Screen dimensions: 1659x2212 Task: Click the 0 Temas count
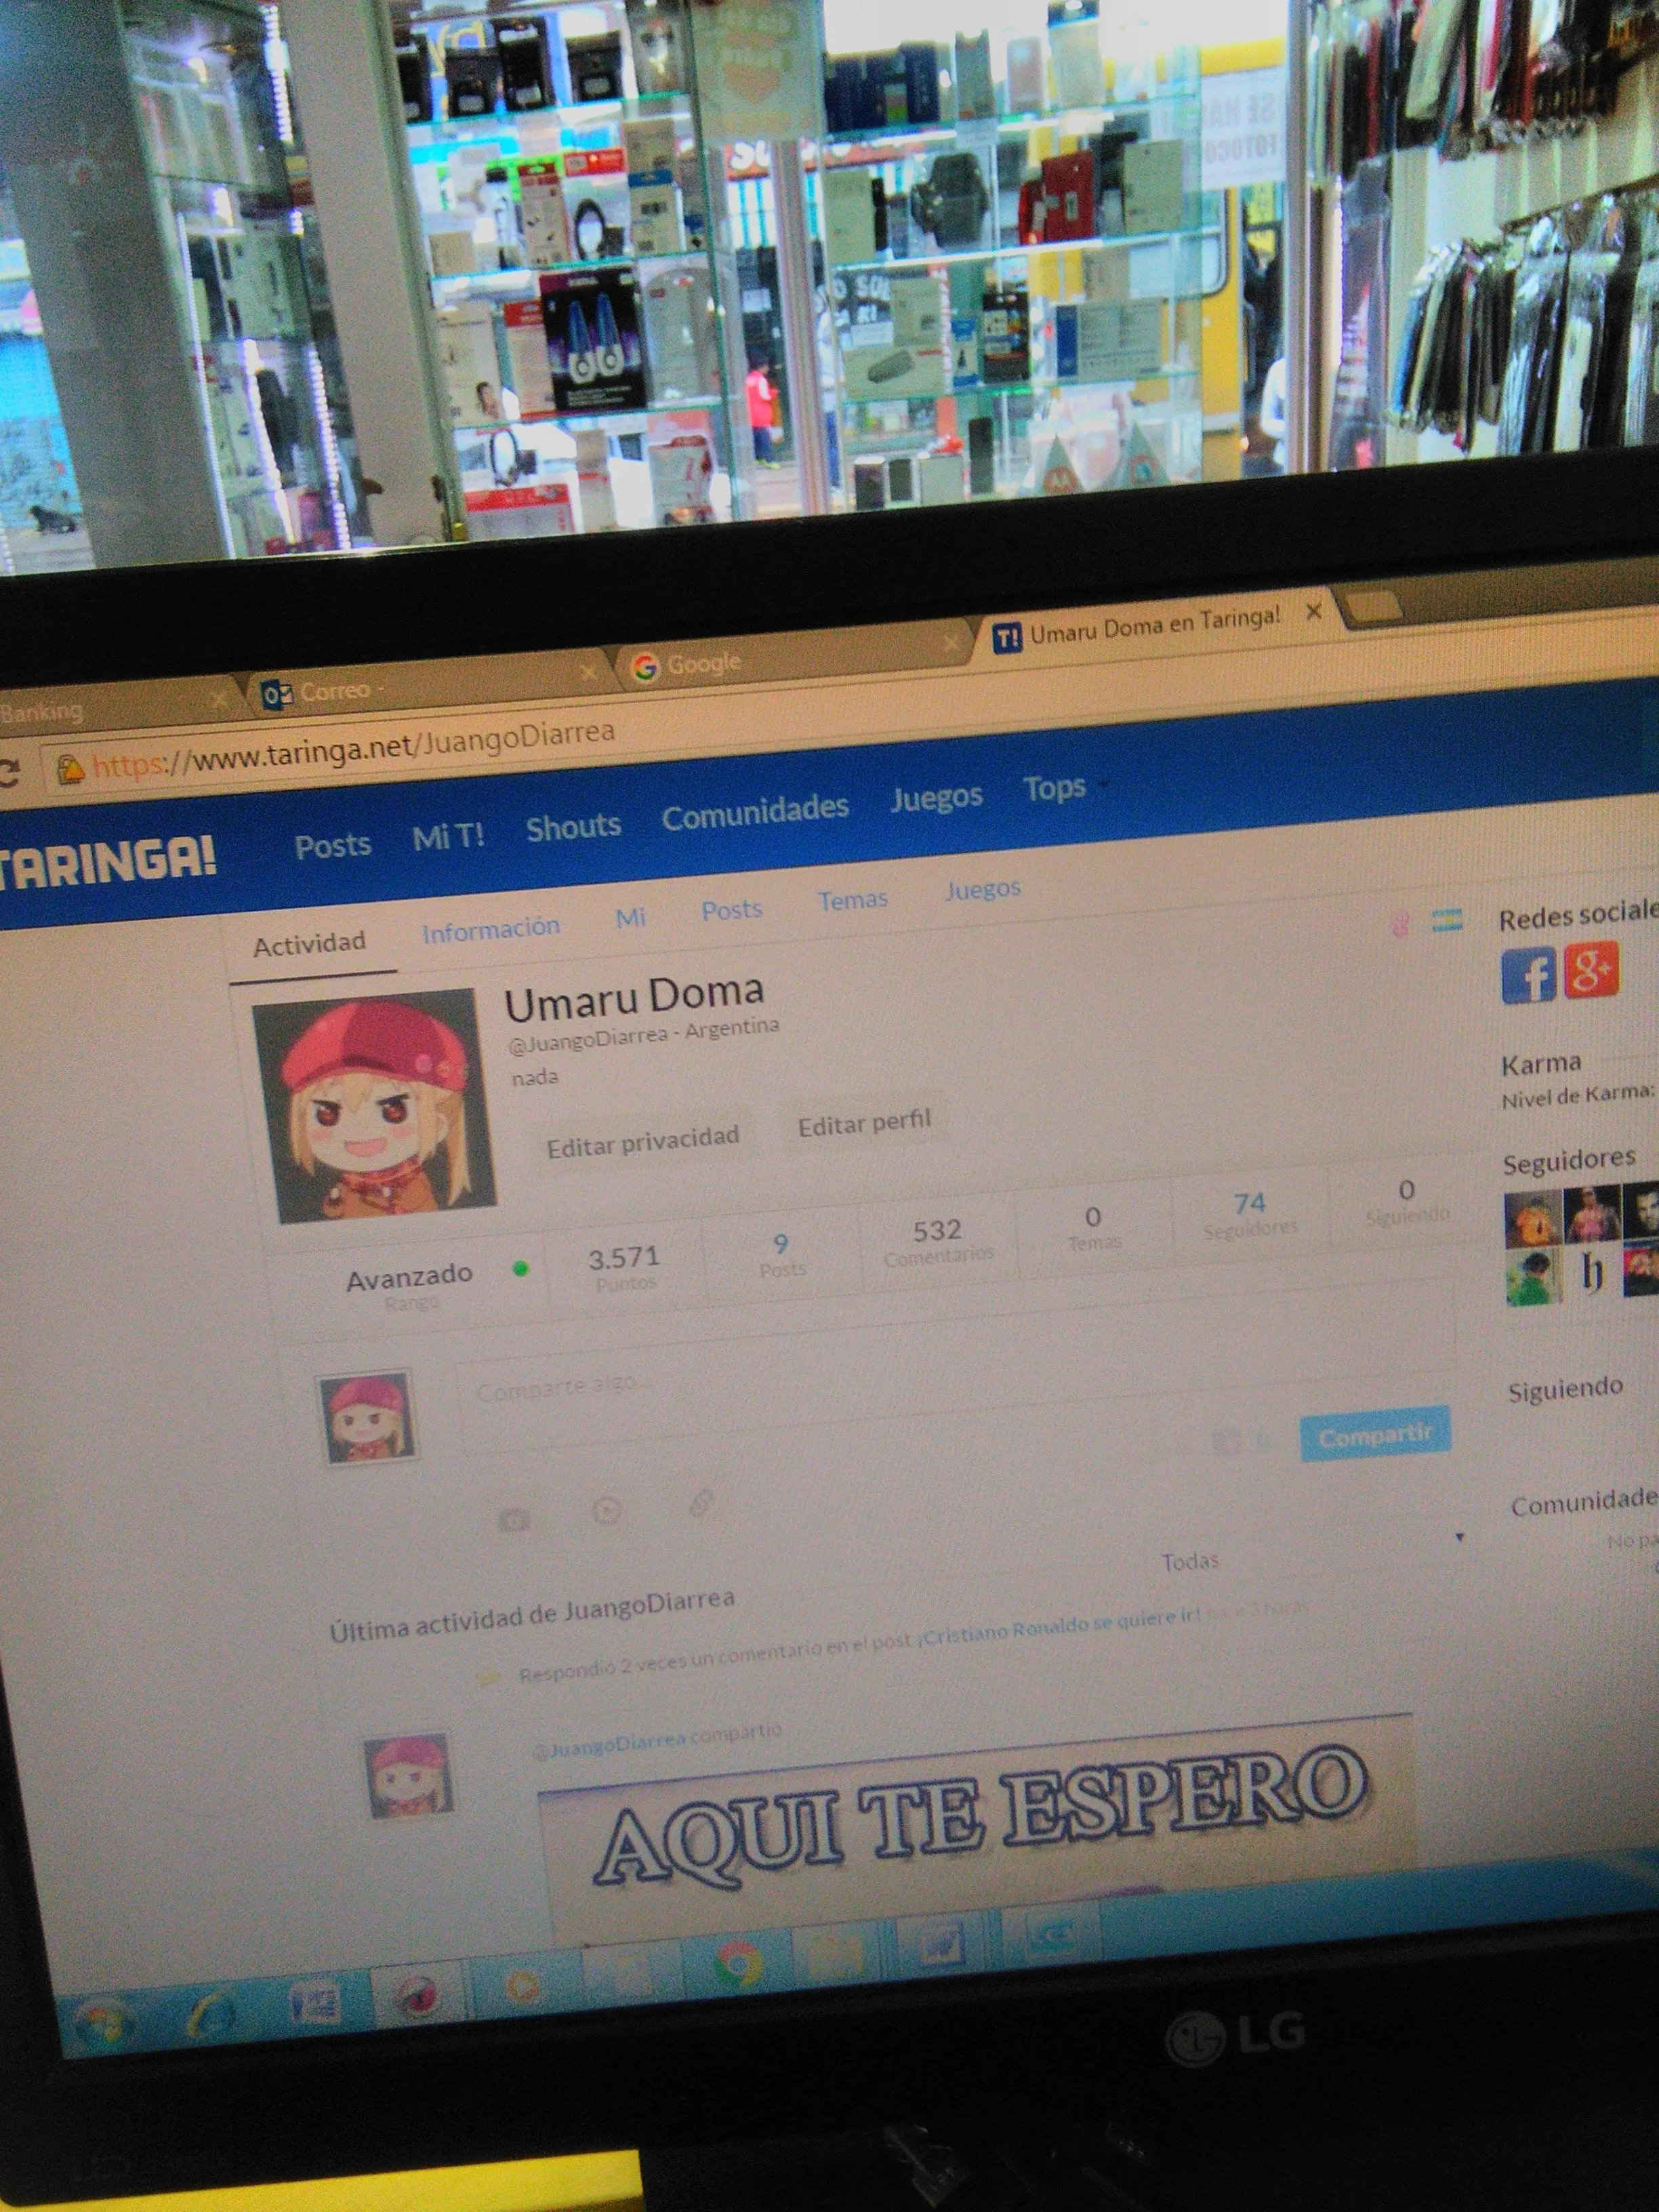tap(1094, 1227)
